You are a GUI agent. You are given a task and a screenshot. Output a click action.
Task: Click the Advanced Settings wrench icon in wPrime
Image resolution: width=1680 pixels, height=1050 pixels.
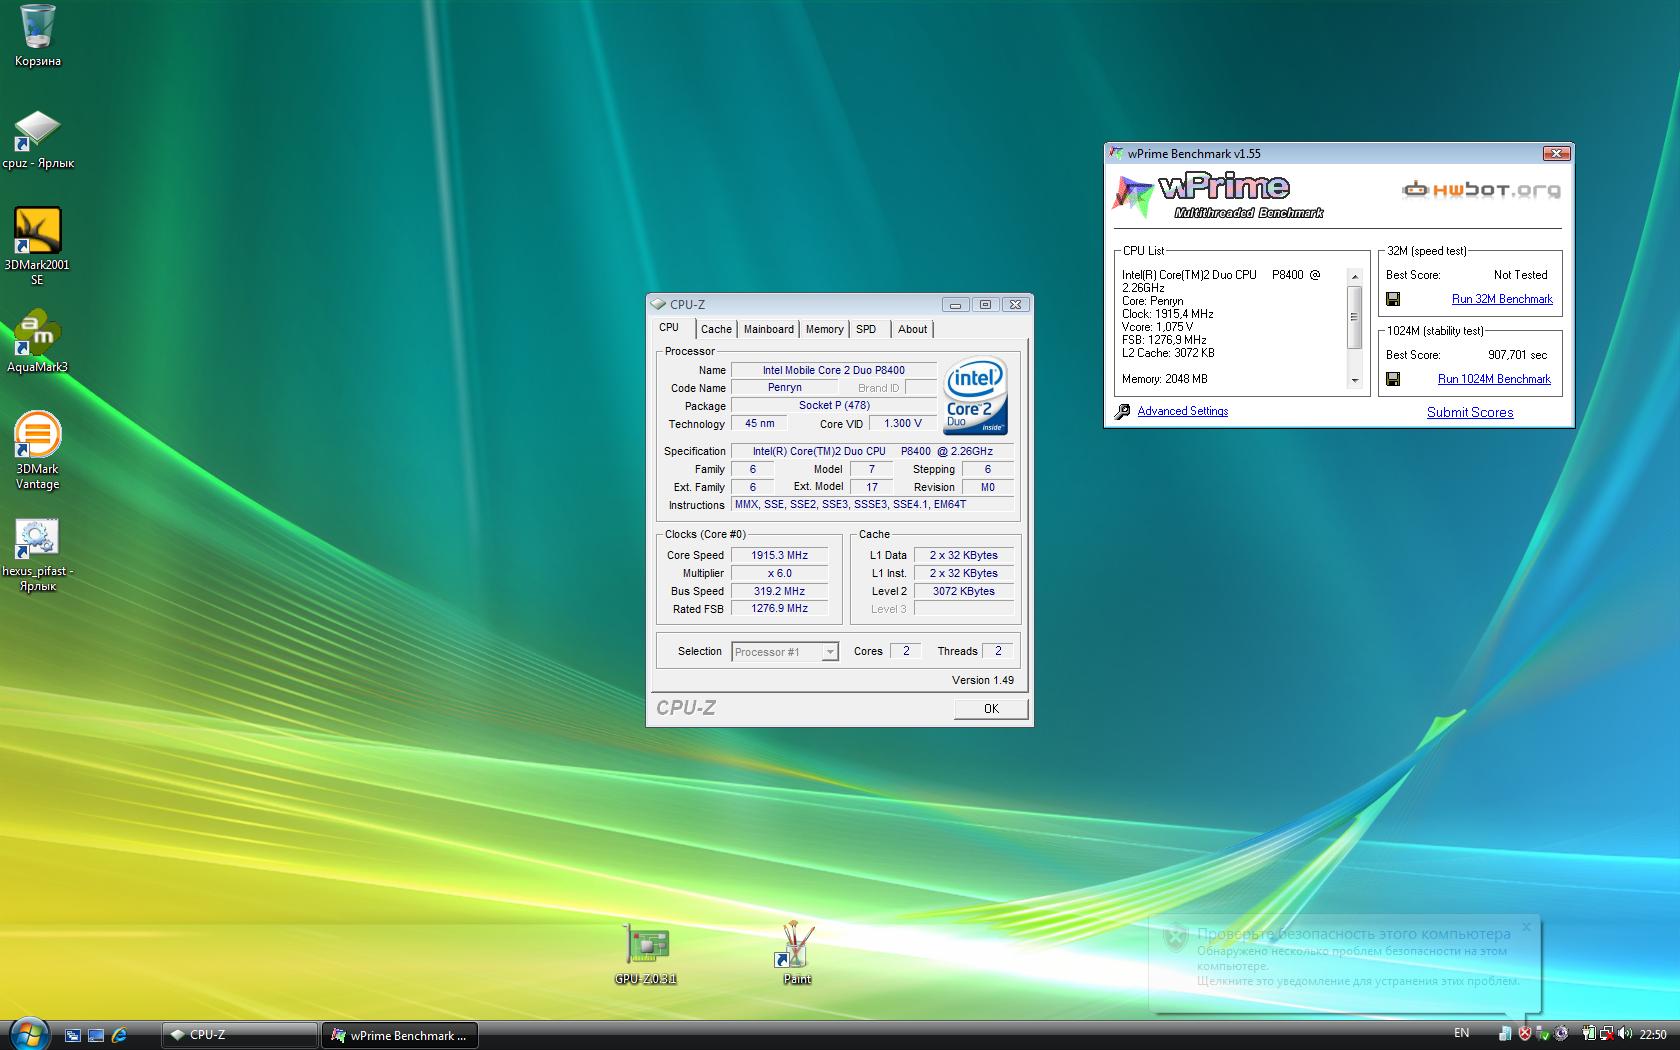pyautogui.click(x=1122, y=411)
